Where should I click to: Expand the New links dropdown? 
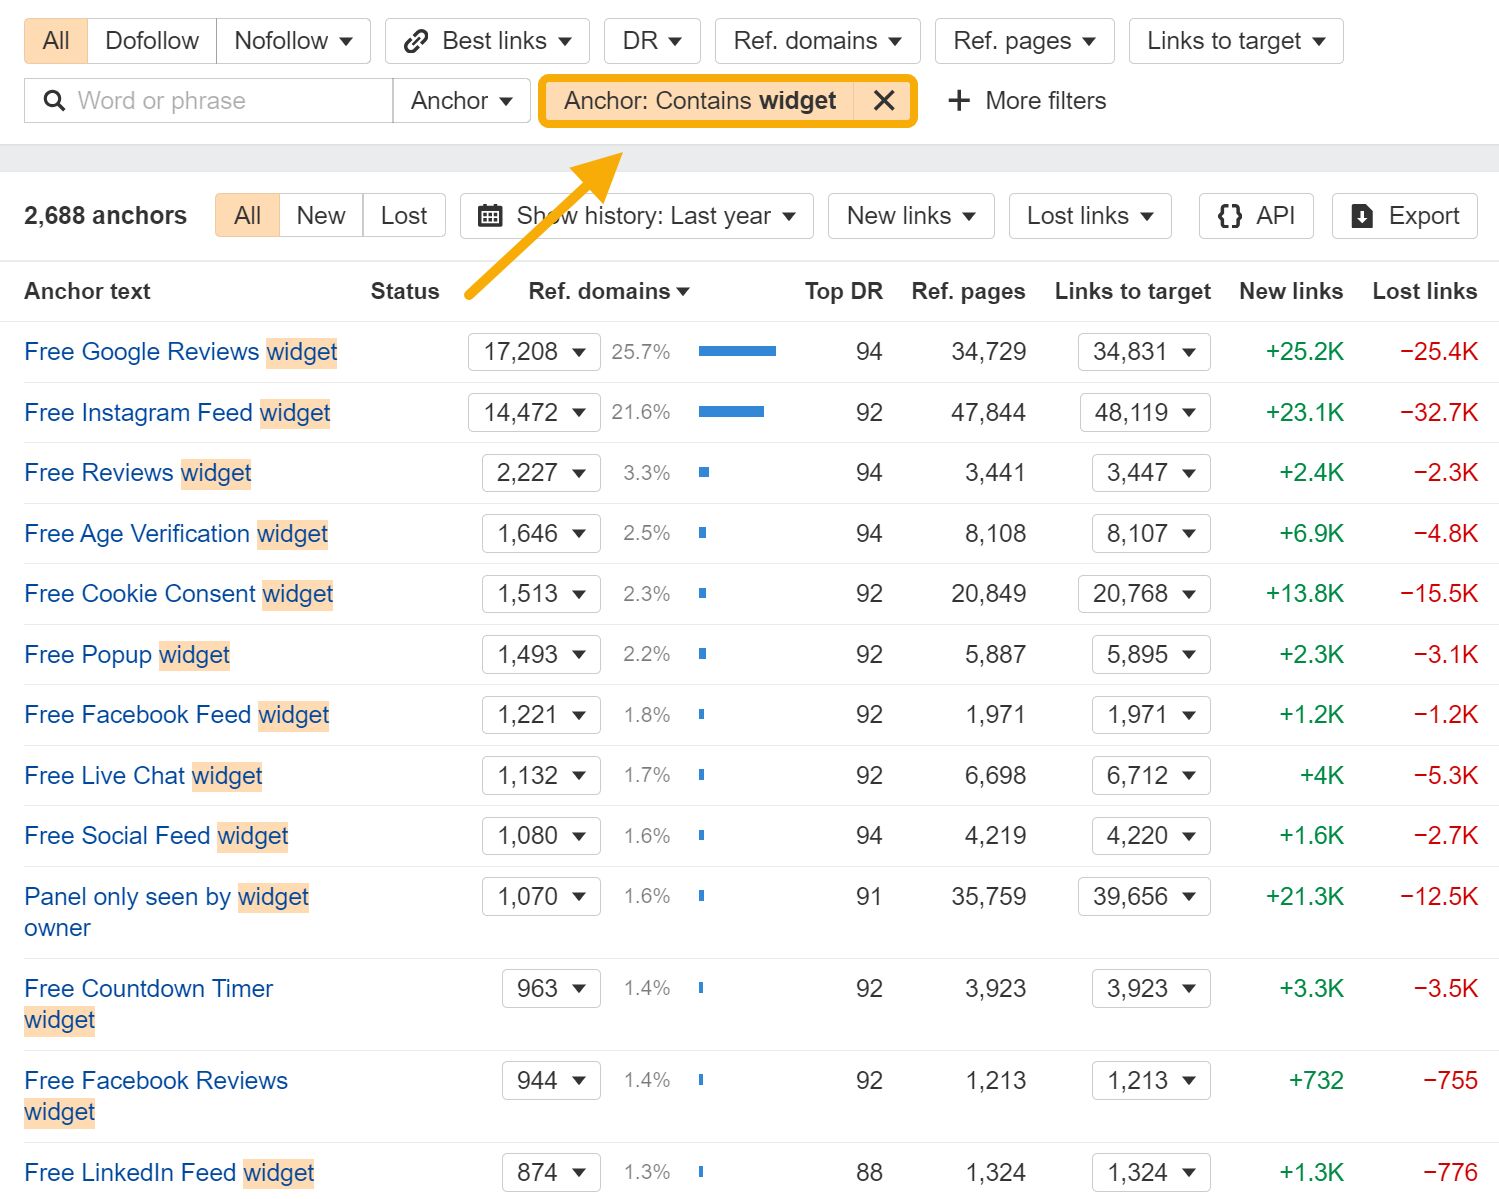[x=909, y=215]
